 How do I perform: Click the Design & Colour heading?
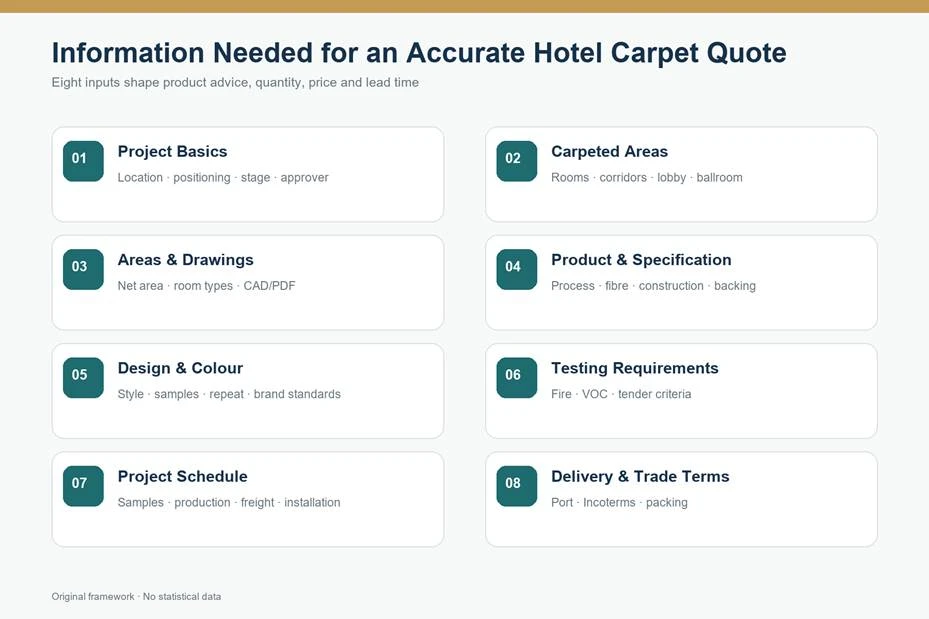[x=180, y=368]
